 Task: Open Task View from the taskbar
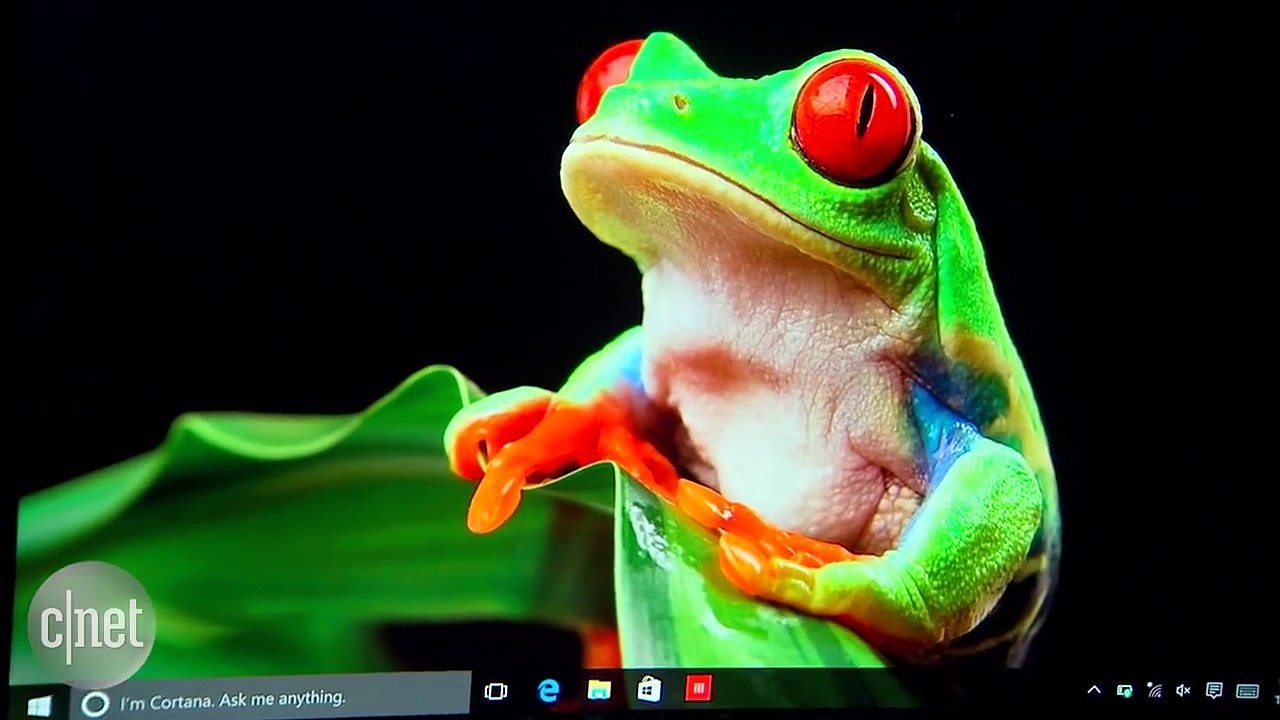pyautogui.click(x=496, y=691)
